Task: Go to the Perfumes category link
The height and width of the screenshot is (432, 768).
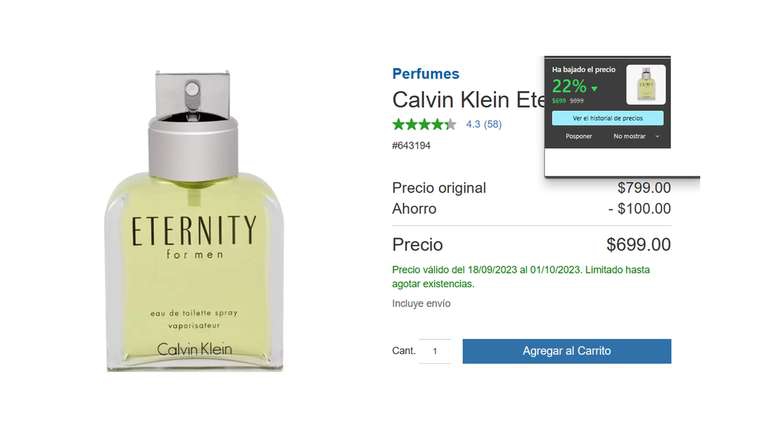Action: click(x=426, y=73)
